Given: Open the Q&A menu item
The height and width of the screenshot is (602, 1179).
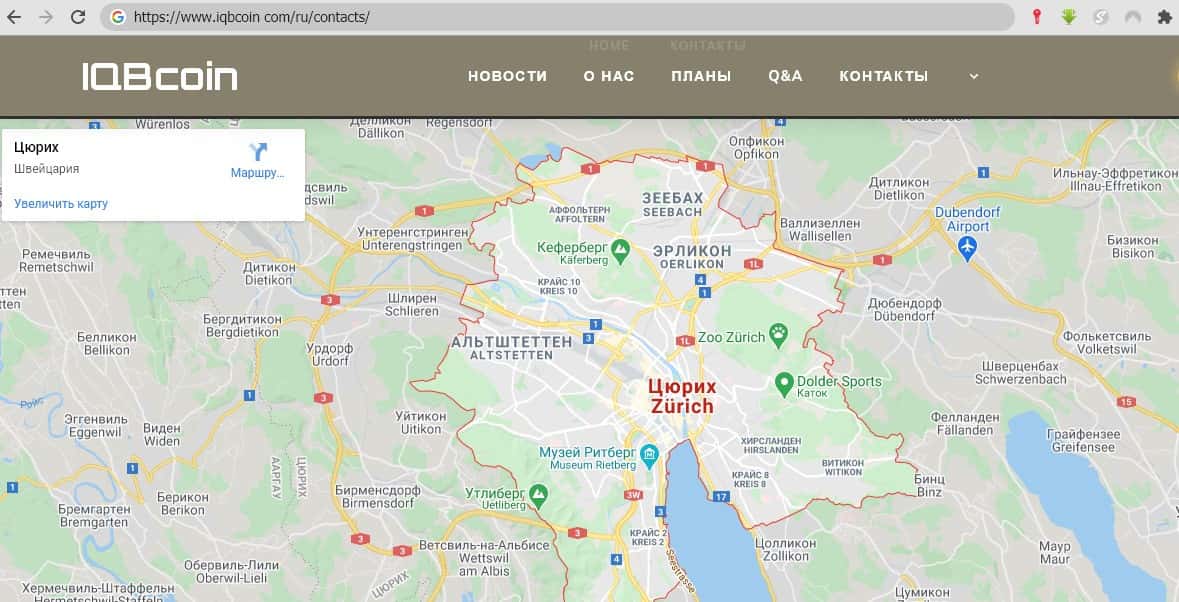Looking at the screenshot, I should pos(786,76).
